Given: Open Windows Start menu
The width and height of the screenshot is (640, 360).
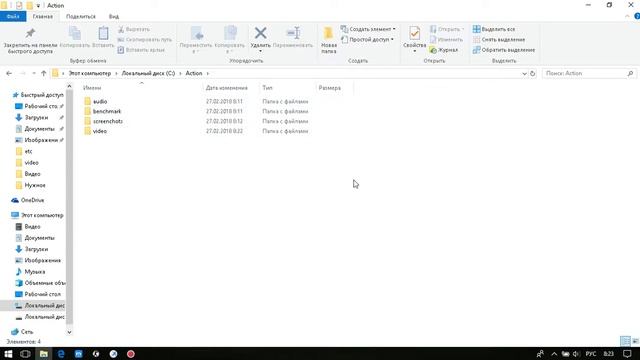Looking at the screenshot, I should point(8,354).
